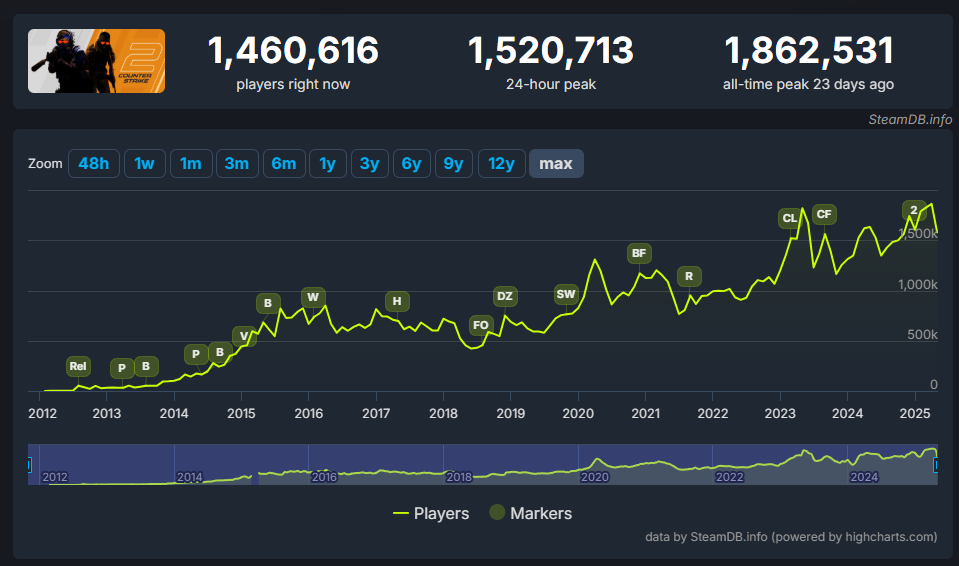This screenshot has height=566, width=959.
Task: Click the BF marker on chart
Action: click(639, 253)
